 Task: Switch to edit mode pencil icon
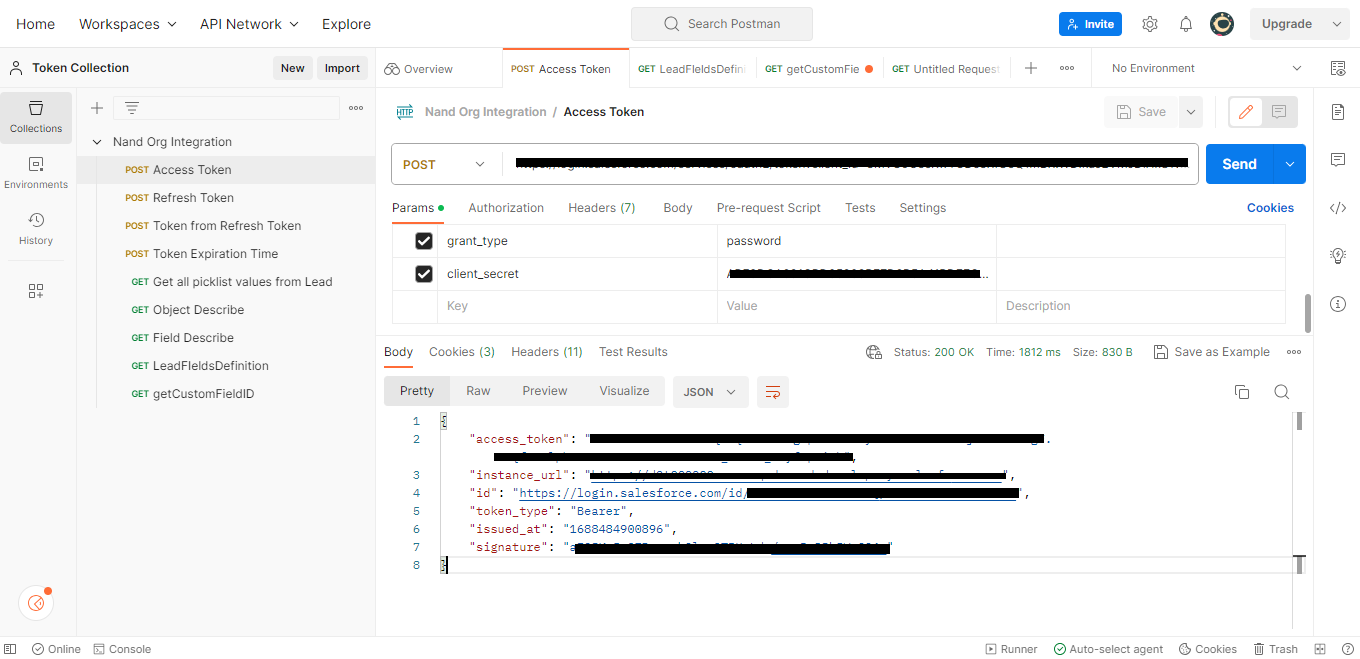(1246, 112)
